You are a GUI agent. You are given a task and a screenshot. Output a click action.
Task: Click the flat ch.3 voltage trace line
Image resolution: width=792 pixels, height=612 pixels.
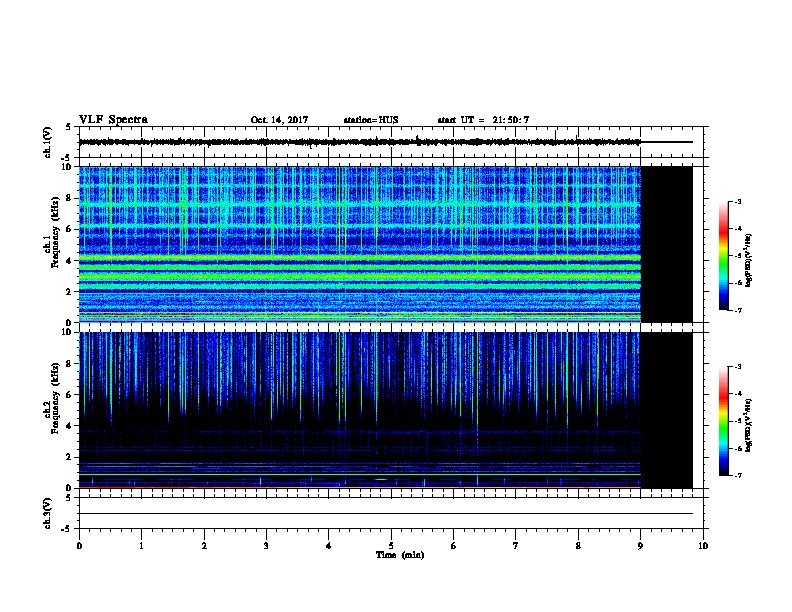coord(386,514)
